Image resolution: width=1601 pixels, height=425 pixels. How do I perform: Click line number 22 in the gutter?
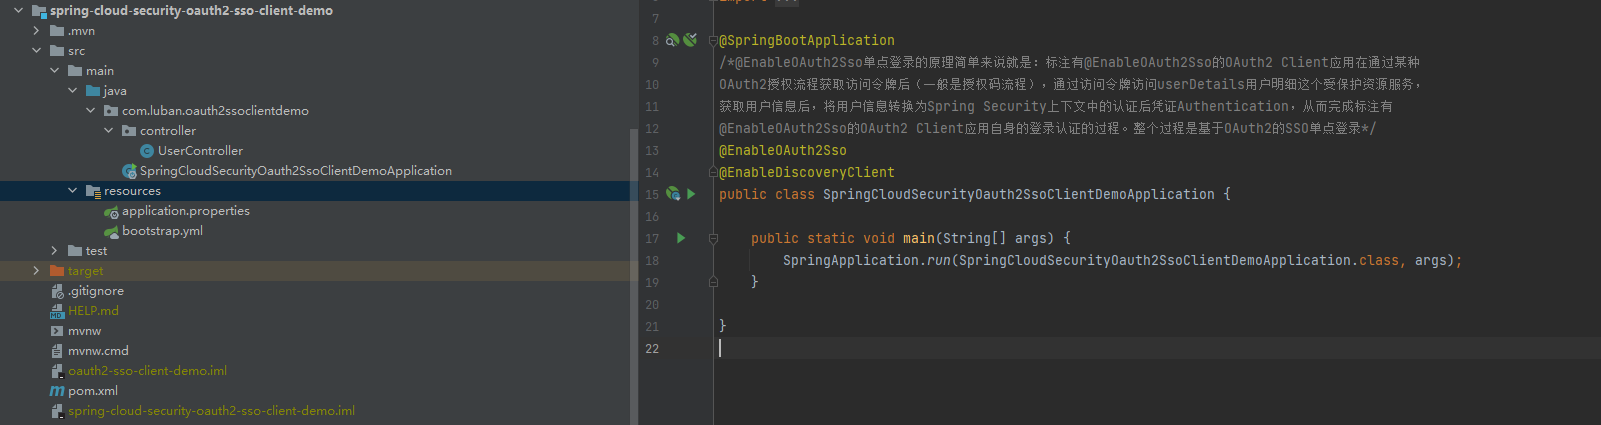652,348
